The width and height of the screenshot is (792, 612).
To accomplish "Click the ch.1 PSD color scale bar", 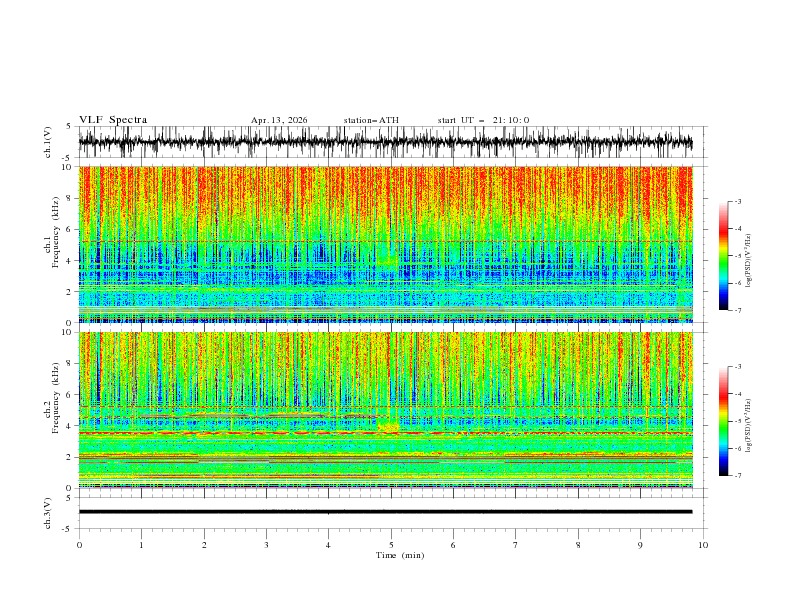I will [x=723, y=256].
